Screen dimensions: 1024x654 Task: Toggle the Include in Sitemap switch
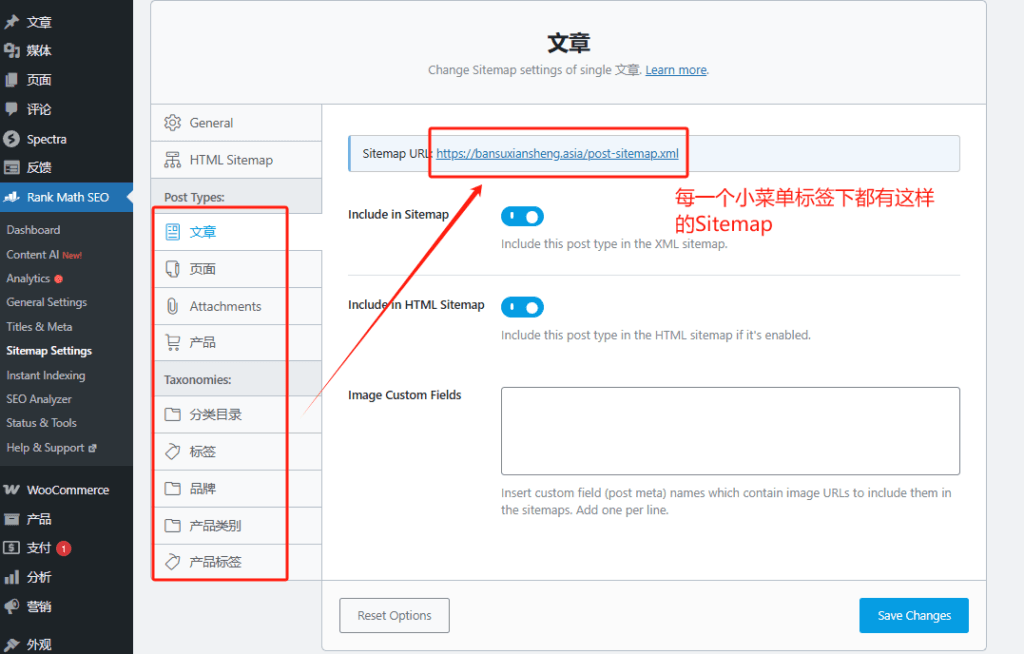pos(522,216)
